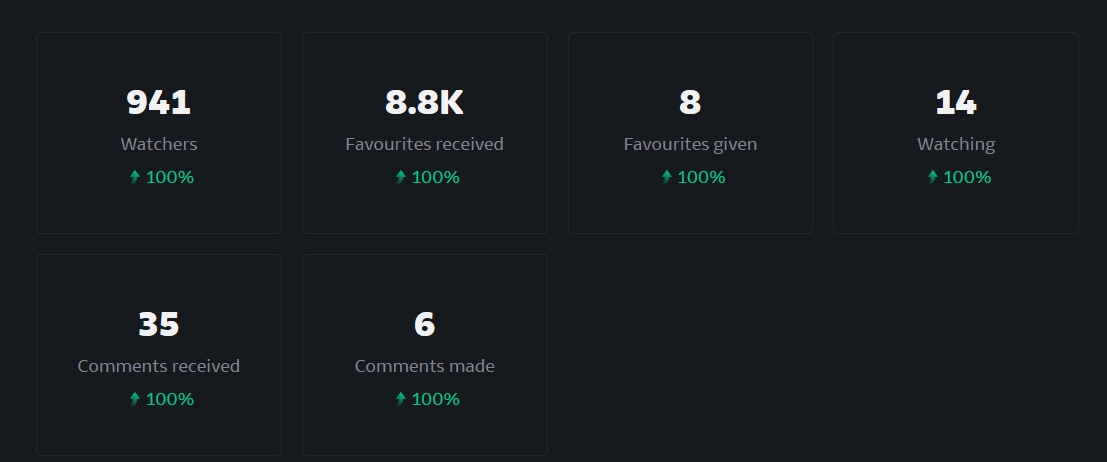Click the number 8 in Favourites given

click(690, 102)
